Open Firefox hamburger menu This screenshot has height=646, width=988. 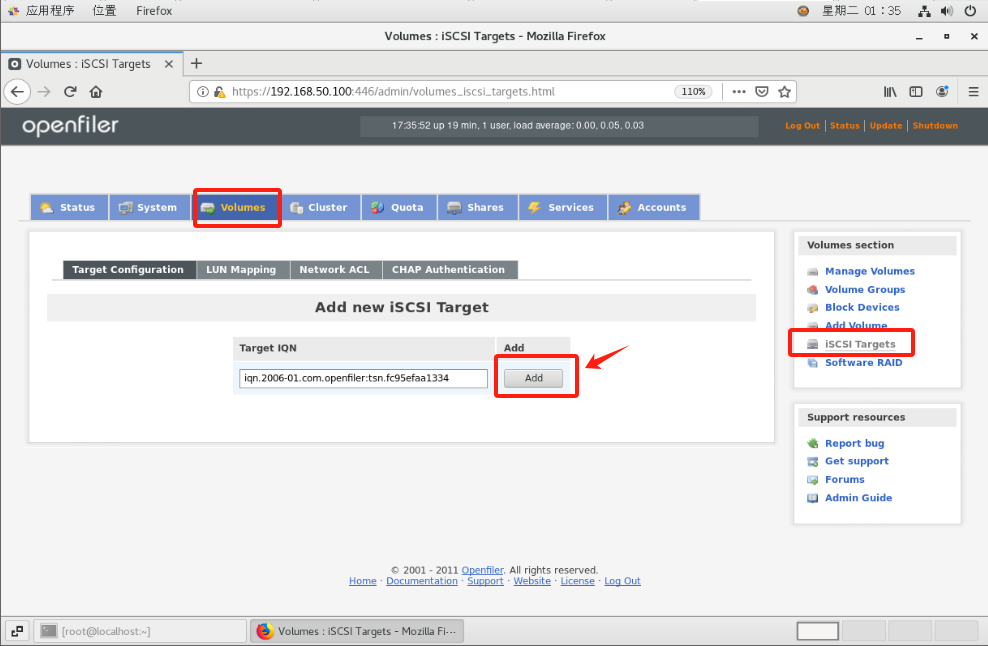pyautogui.click(x=974, y=92)
